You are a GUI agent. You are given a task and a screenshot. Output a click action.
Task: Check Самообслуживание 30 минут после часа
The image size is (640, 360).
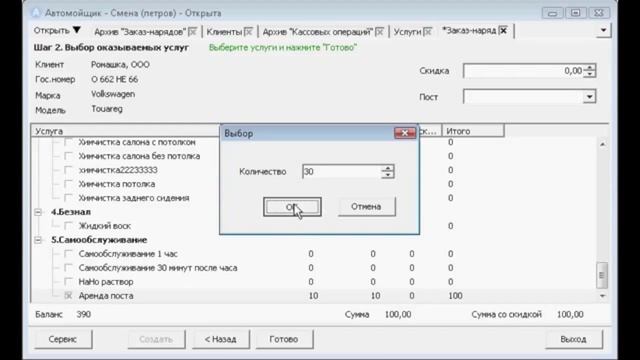pos(69,268)
